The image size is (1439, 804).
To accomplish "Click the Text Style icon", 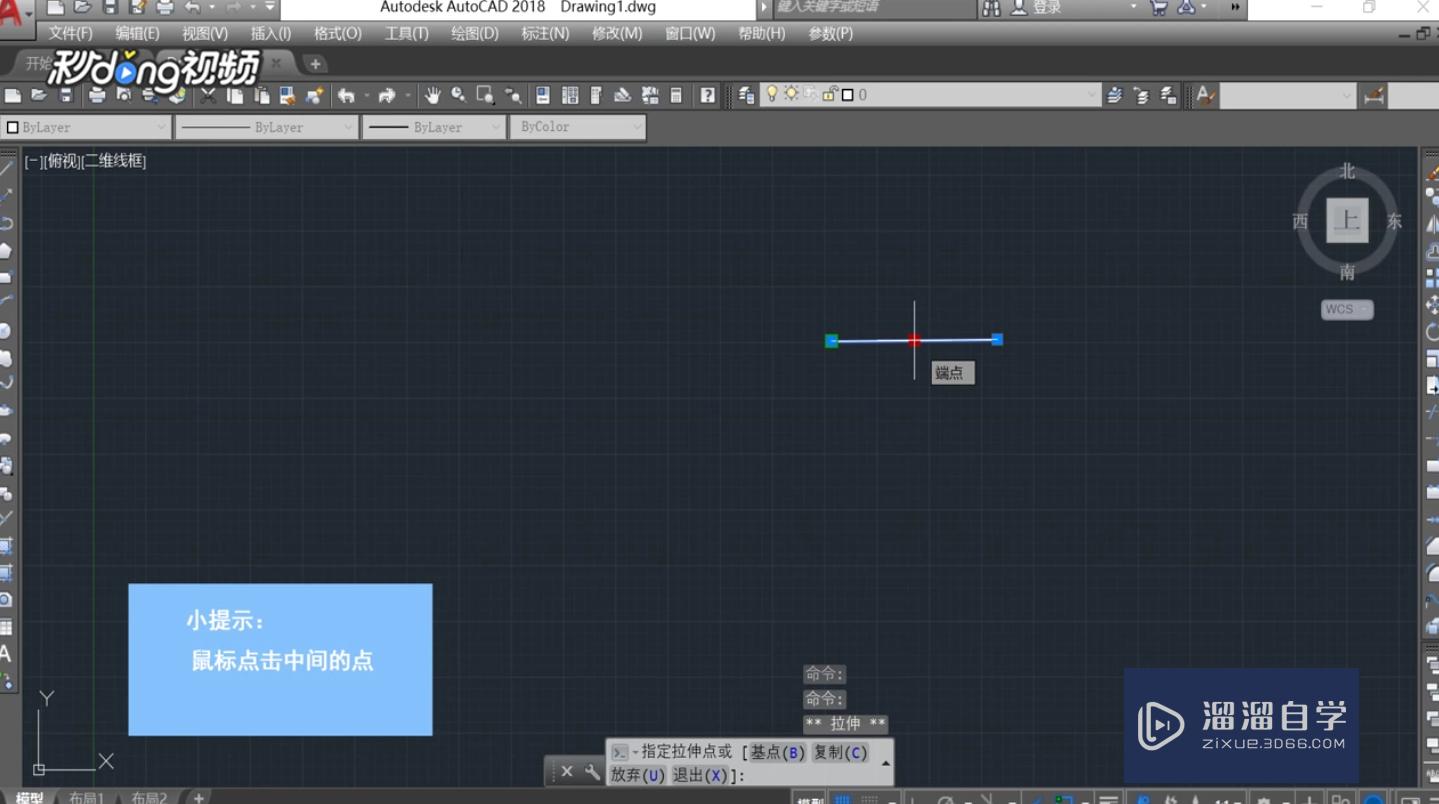I will click(1206, 96).
